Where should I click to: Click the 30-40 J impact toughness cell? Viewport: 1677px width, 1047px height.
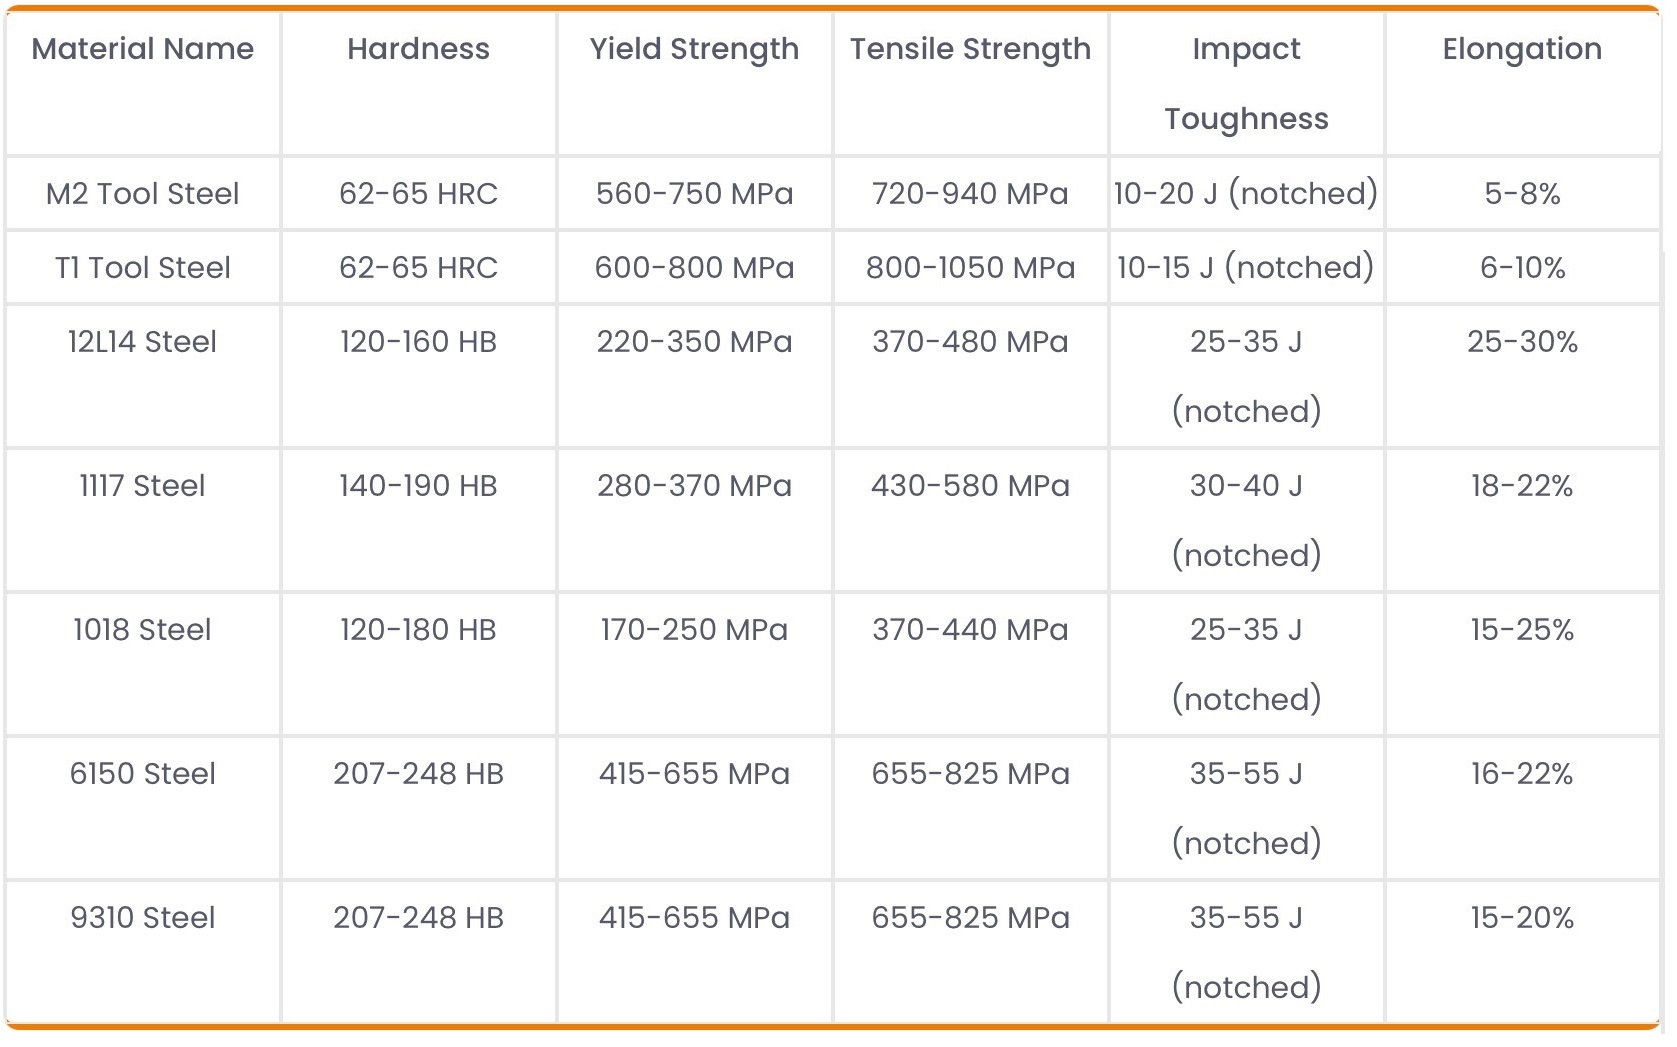click(x=1246, y=520)
